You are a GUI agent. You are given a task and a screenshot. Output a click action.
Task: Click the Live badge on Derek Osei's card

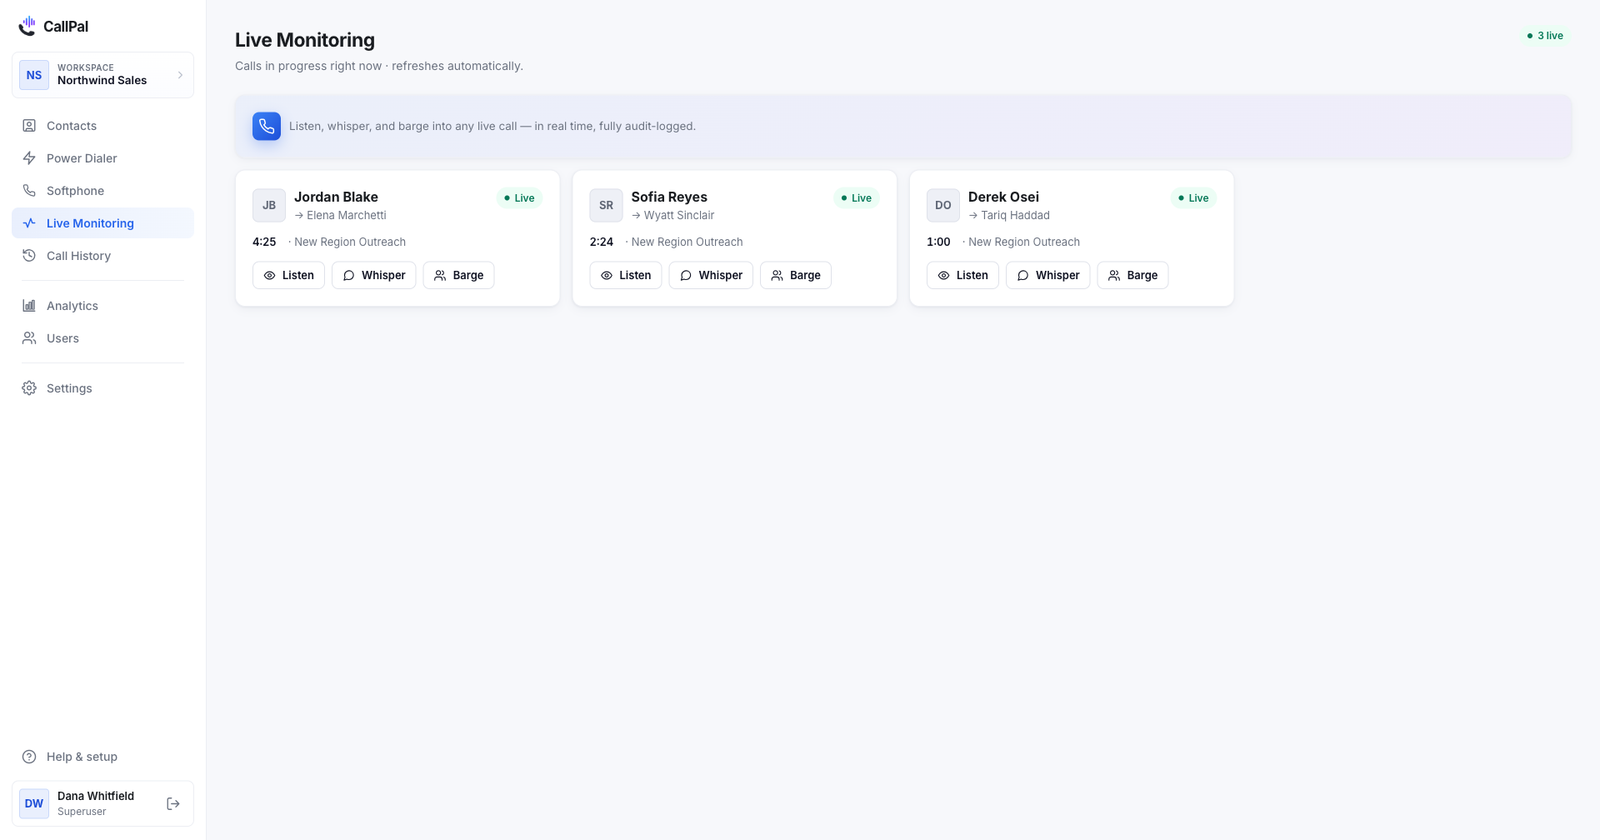point(1193,198)
